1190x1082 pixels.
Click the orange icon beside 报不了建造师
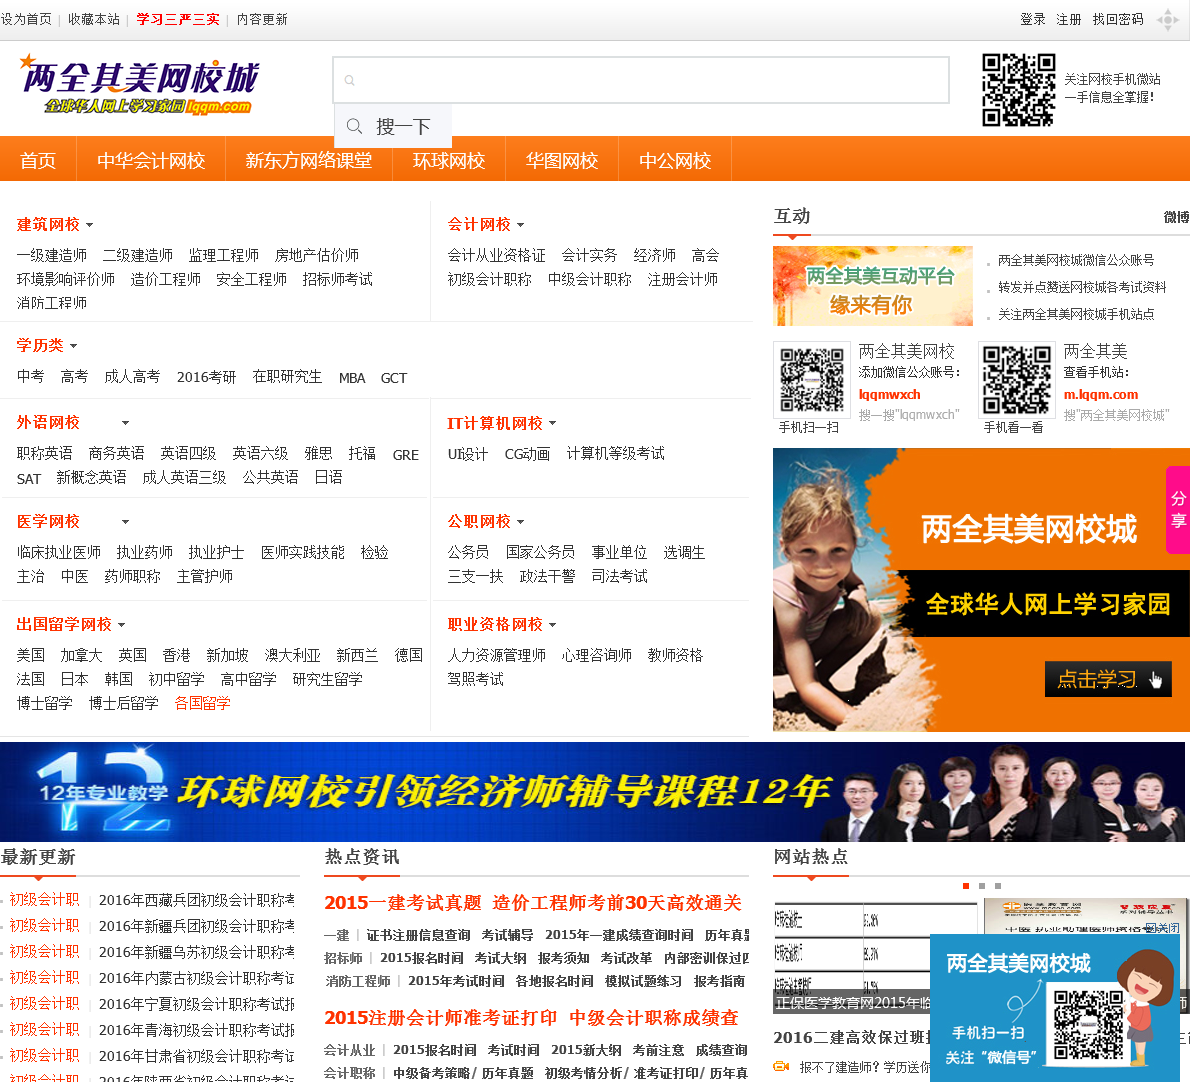(x=782, y=1066)
